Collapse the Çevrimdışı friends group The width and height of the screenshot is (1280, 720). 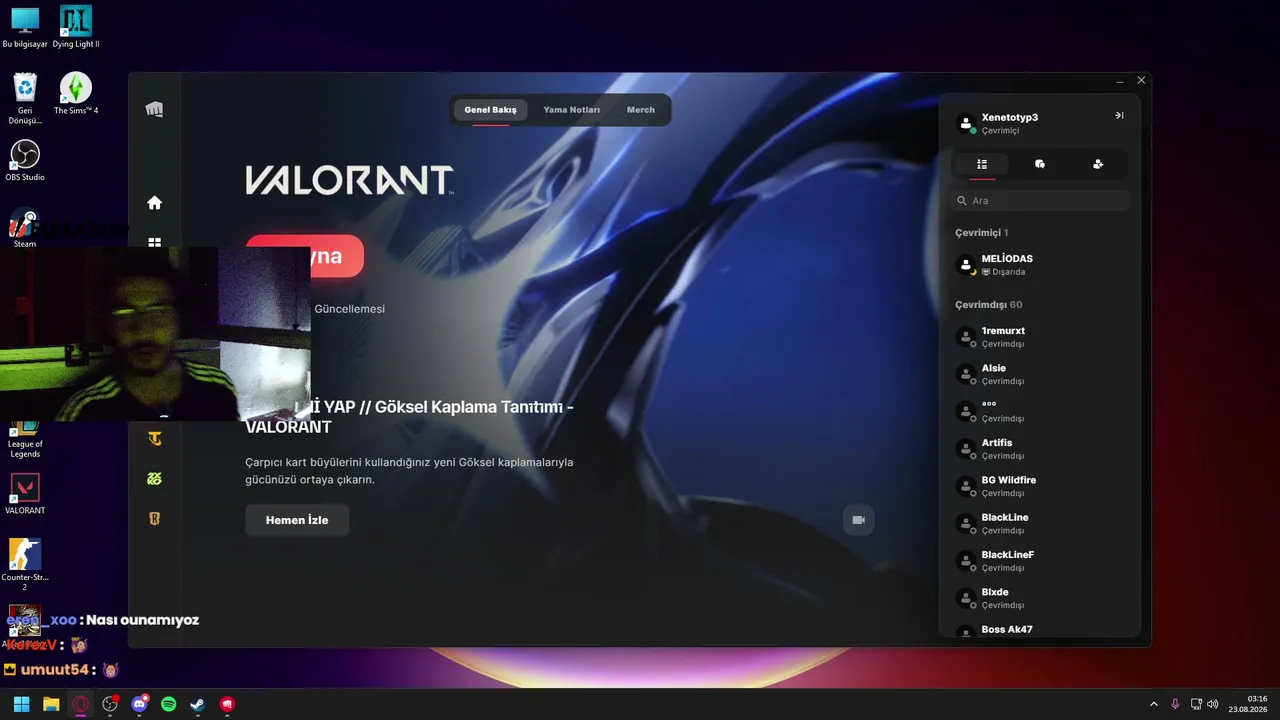click(x=988, y=305)
